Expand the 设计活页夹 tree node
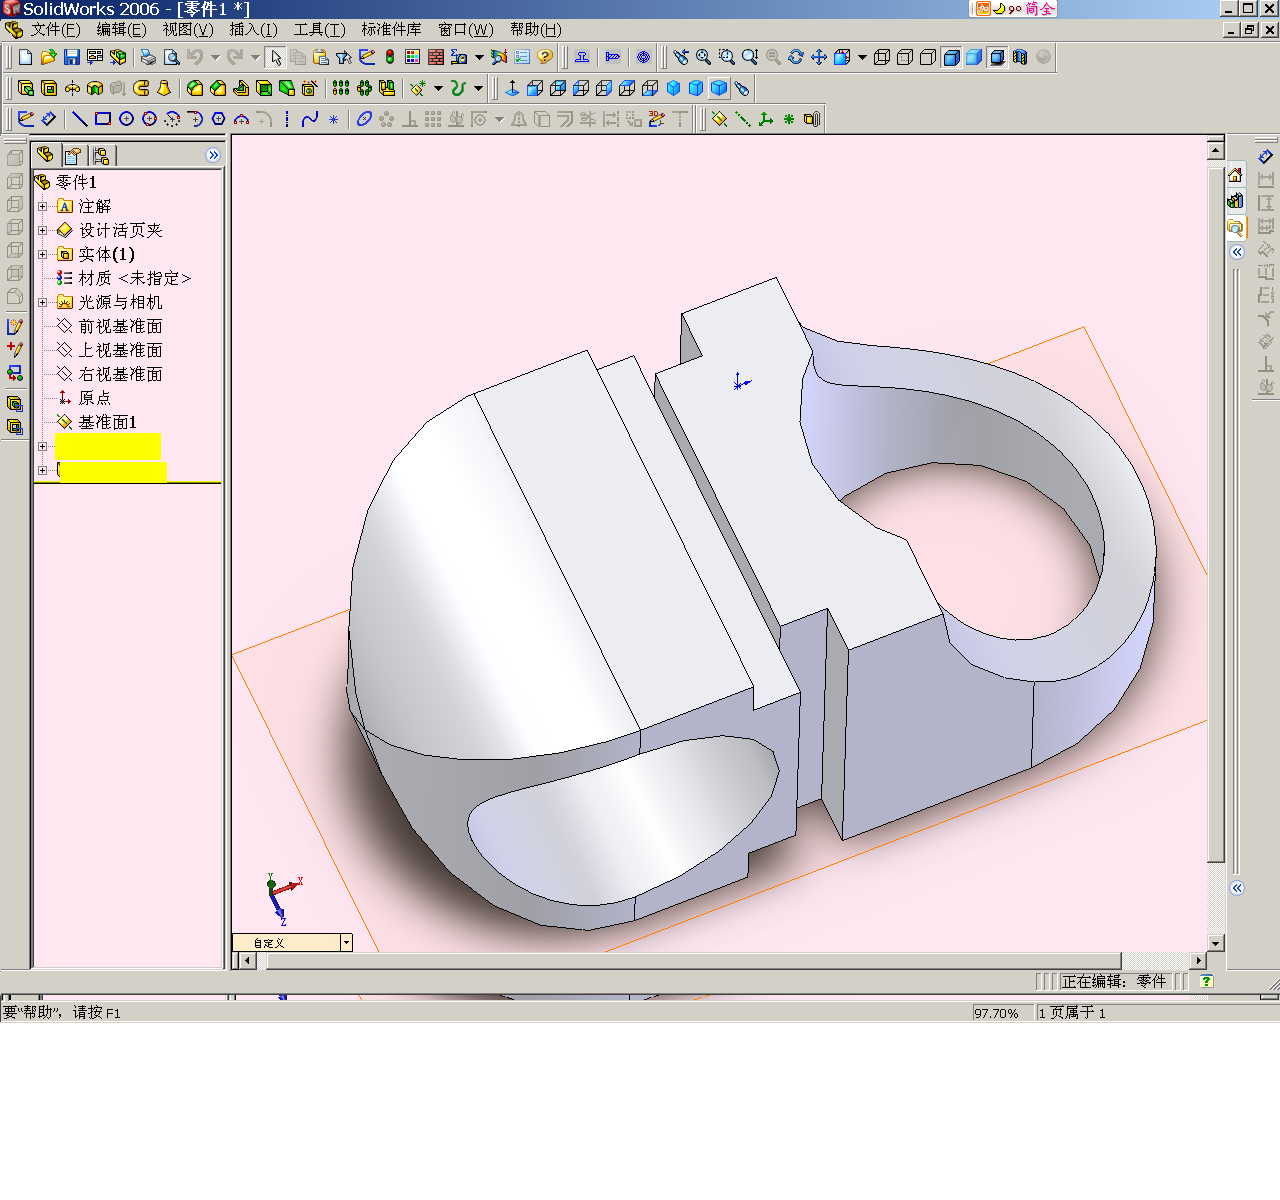This screenshot has height=1200, width=1280. tap(42, 230)
